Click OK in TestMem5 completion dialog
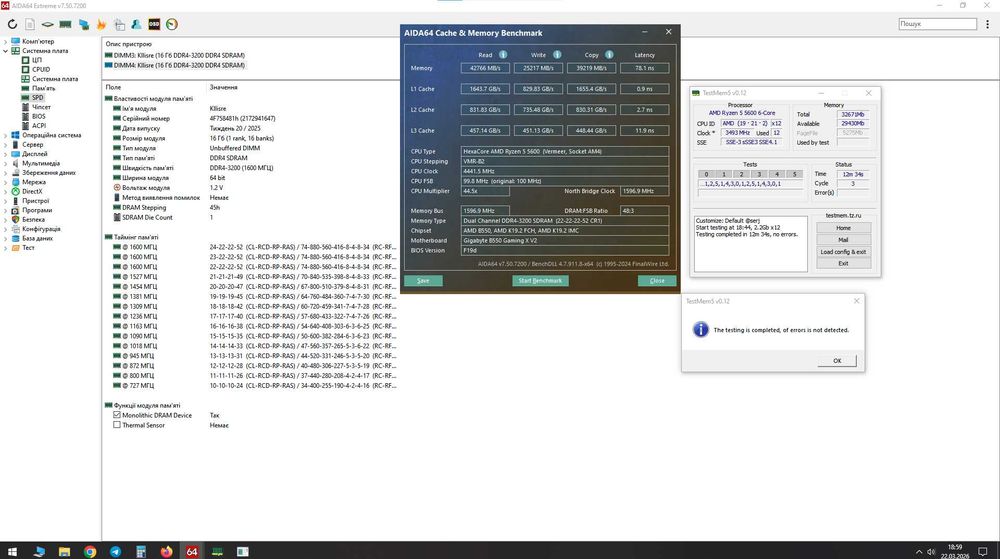 (x=837, y=361)
